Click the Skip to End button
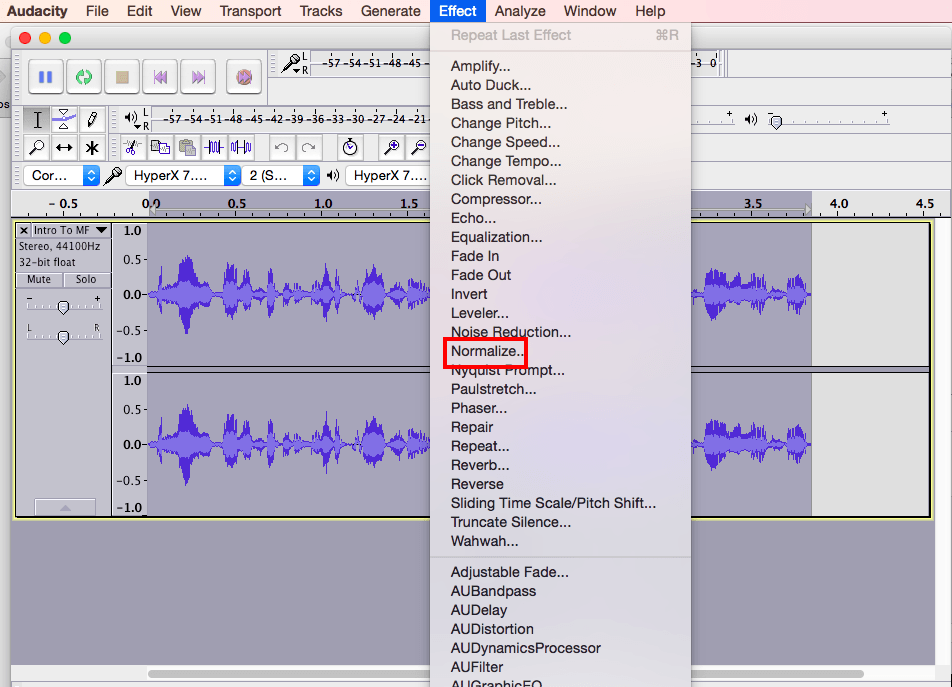This screenshot has height=687, width=952. tap(198, 77)
